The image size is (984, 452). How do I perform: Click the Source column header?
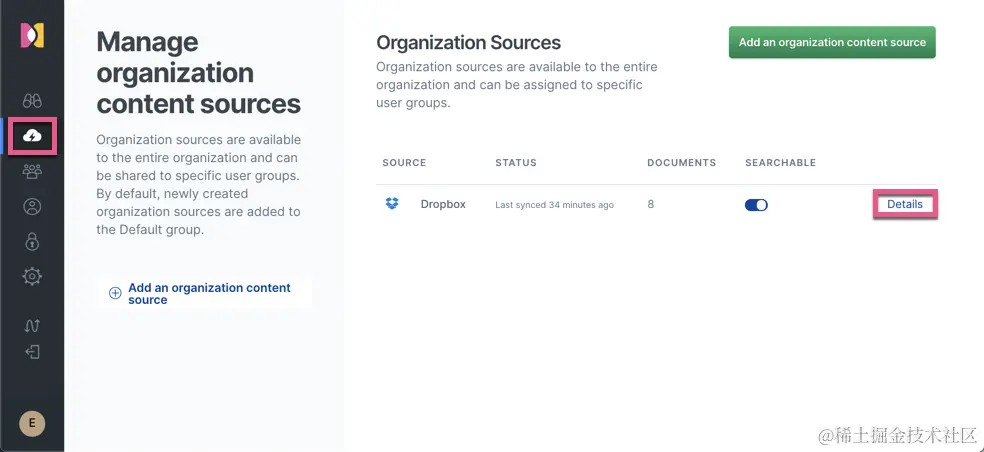click(x=404, y=162)
